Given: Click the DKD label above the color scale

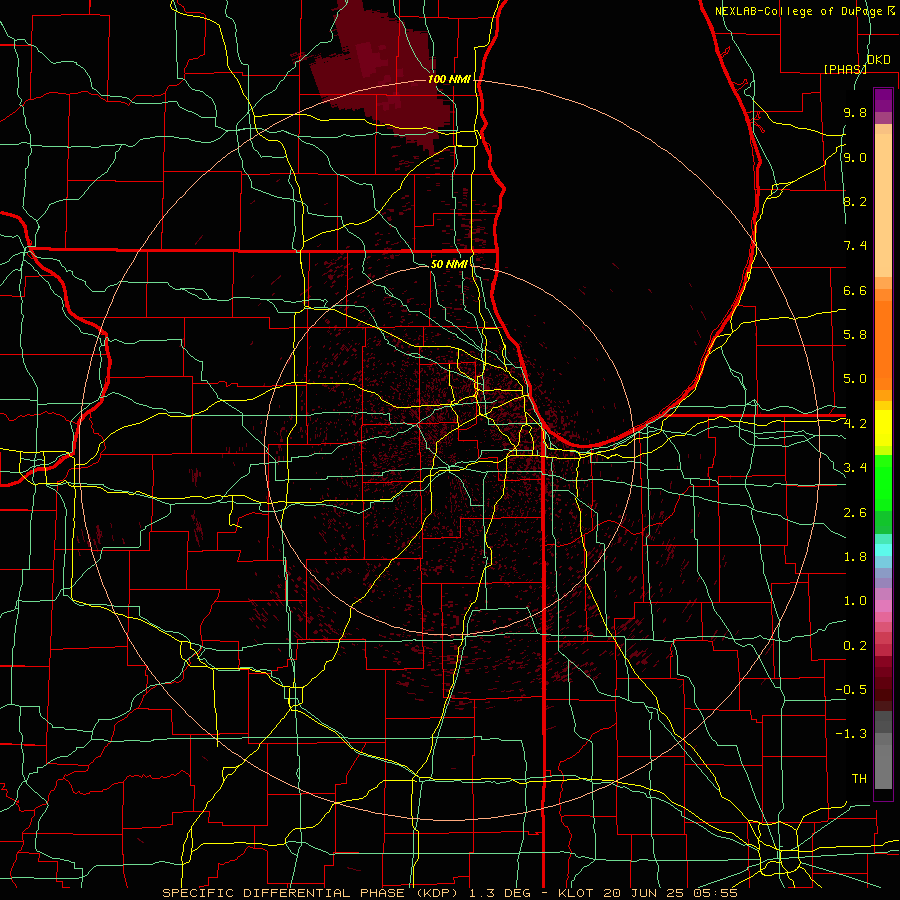Looking at the screenshot, I should 878,60.
